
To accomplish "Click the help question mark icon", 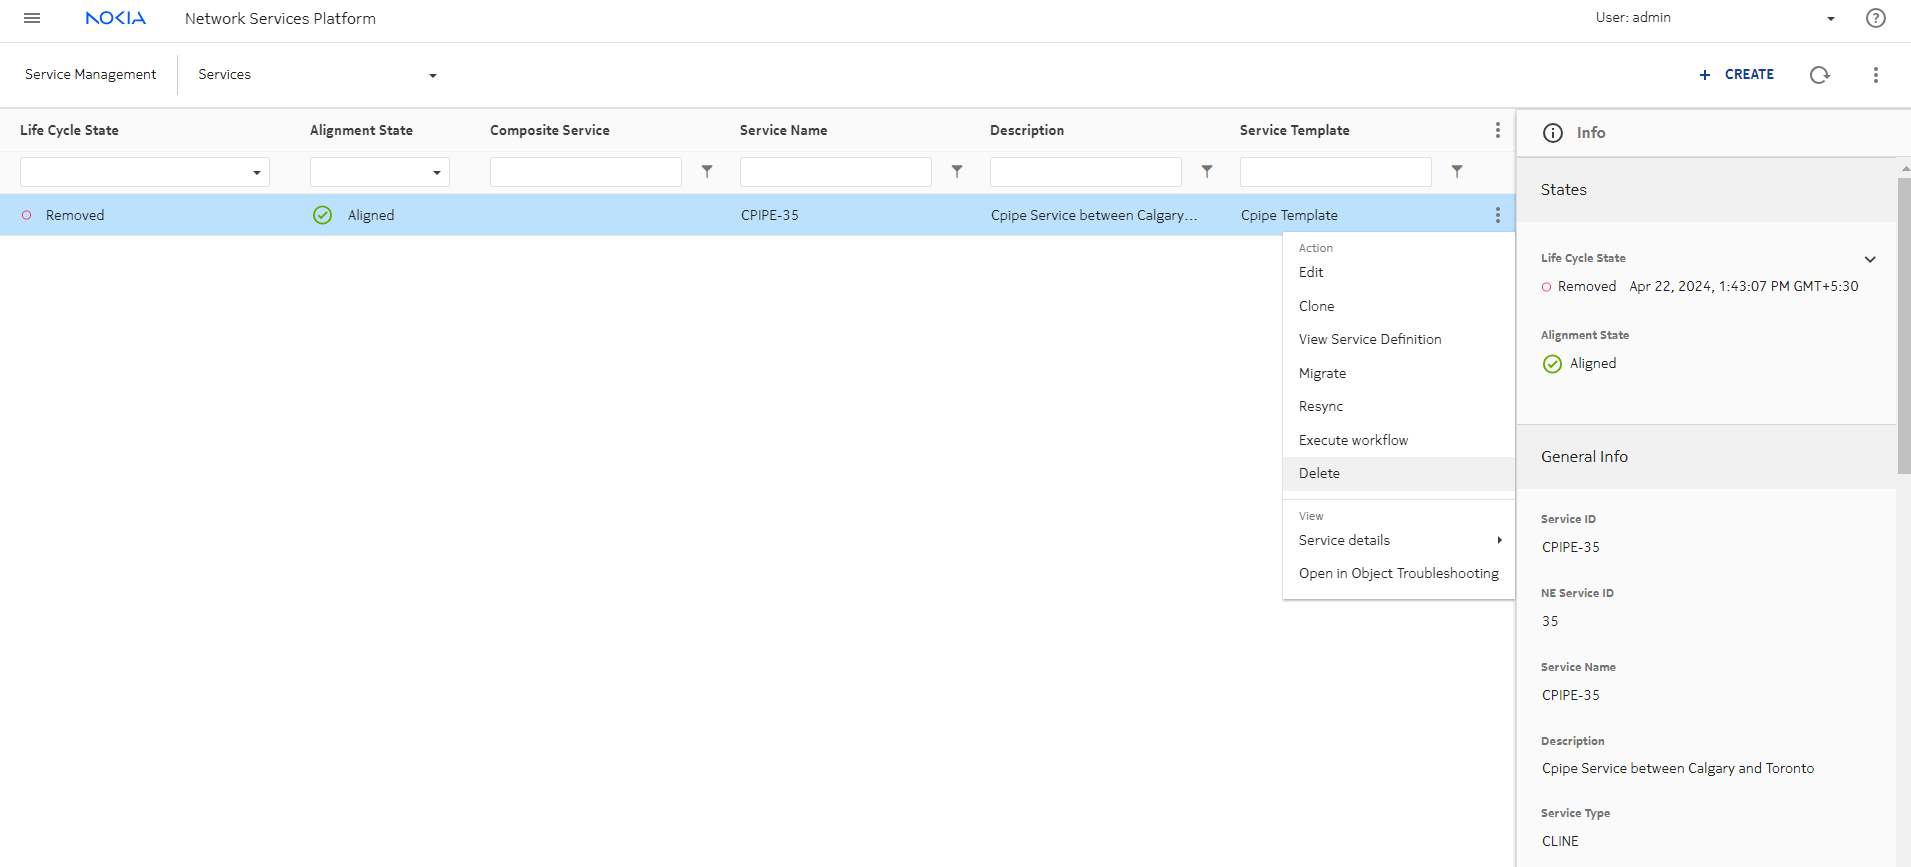I will click(x=1875, y=18).
